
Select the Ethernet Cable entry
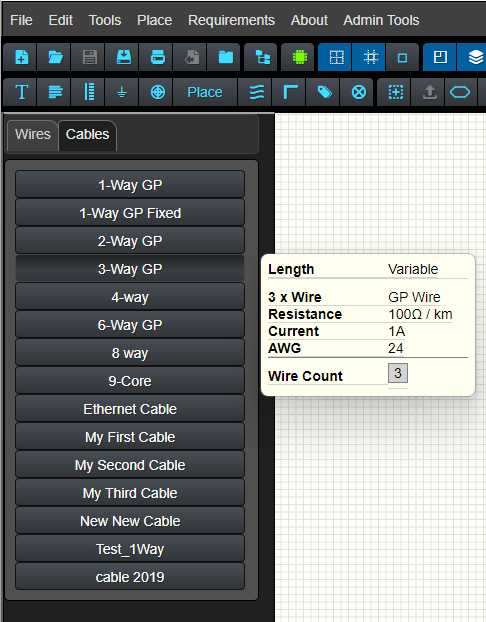(130, 409)
